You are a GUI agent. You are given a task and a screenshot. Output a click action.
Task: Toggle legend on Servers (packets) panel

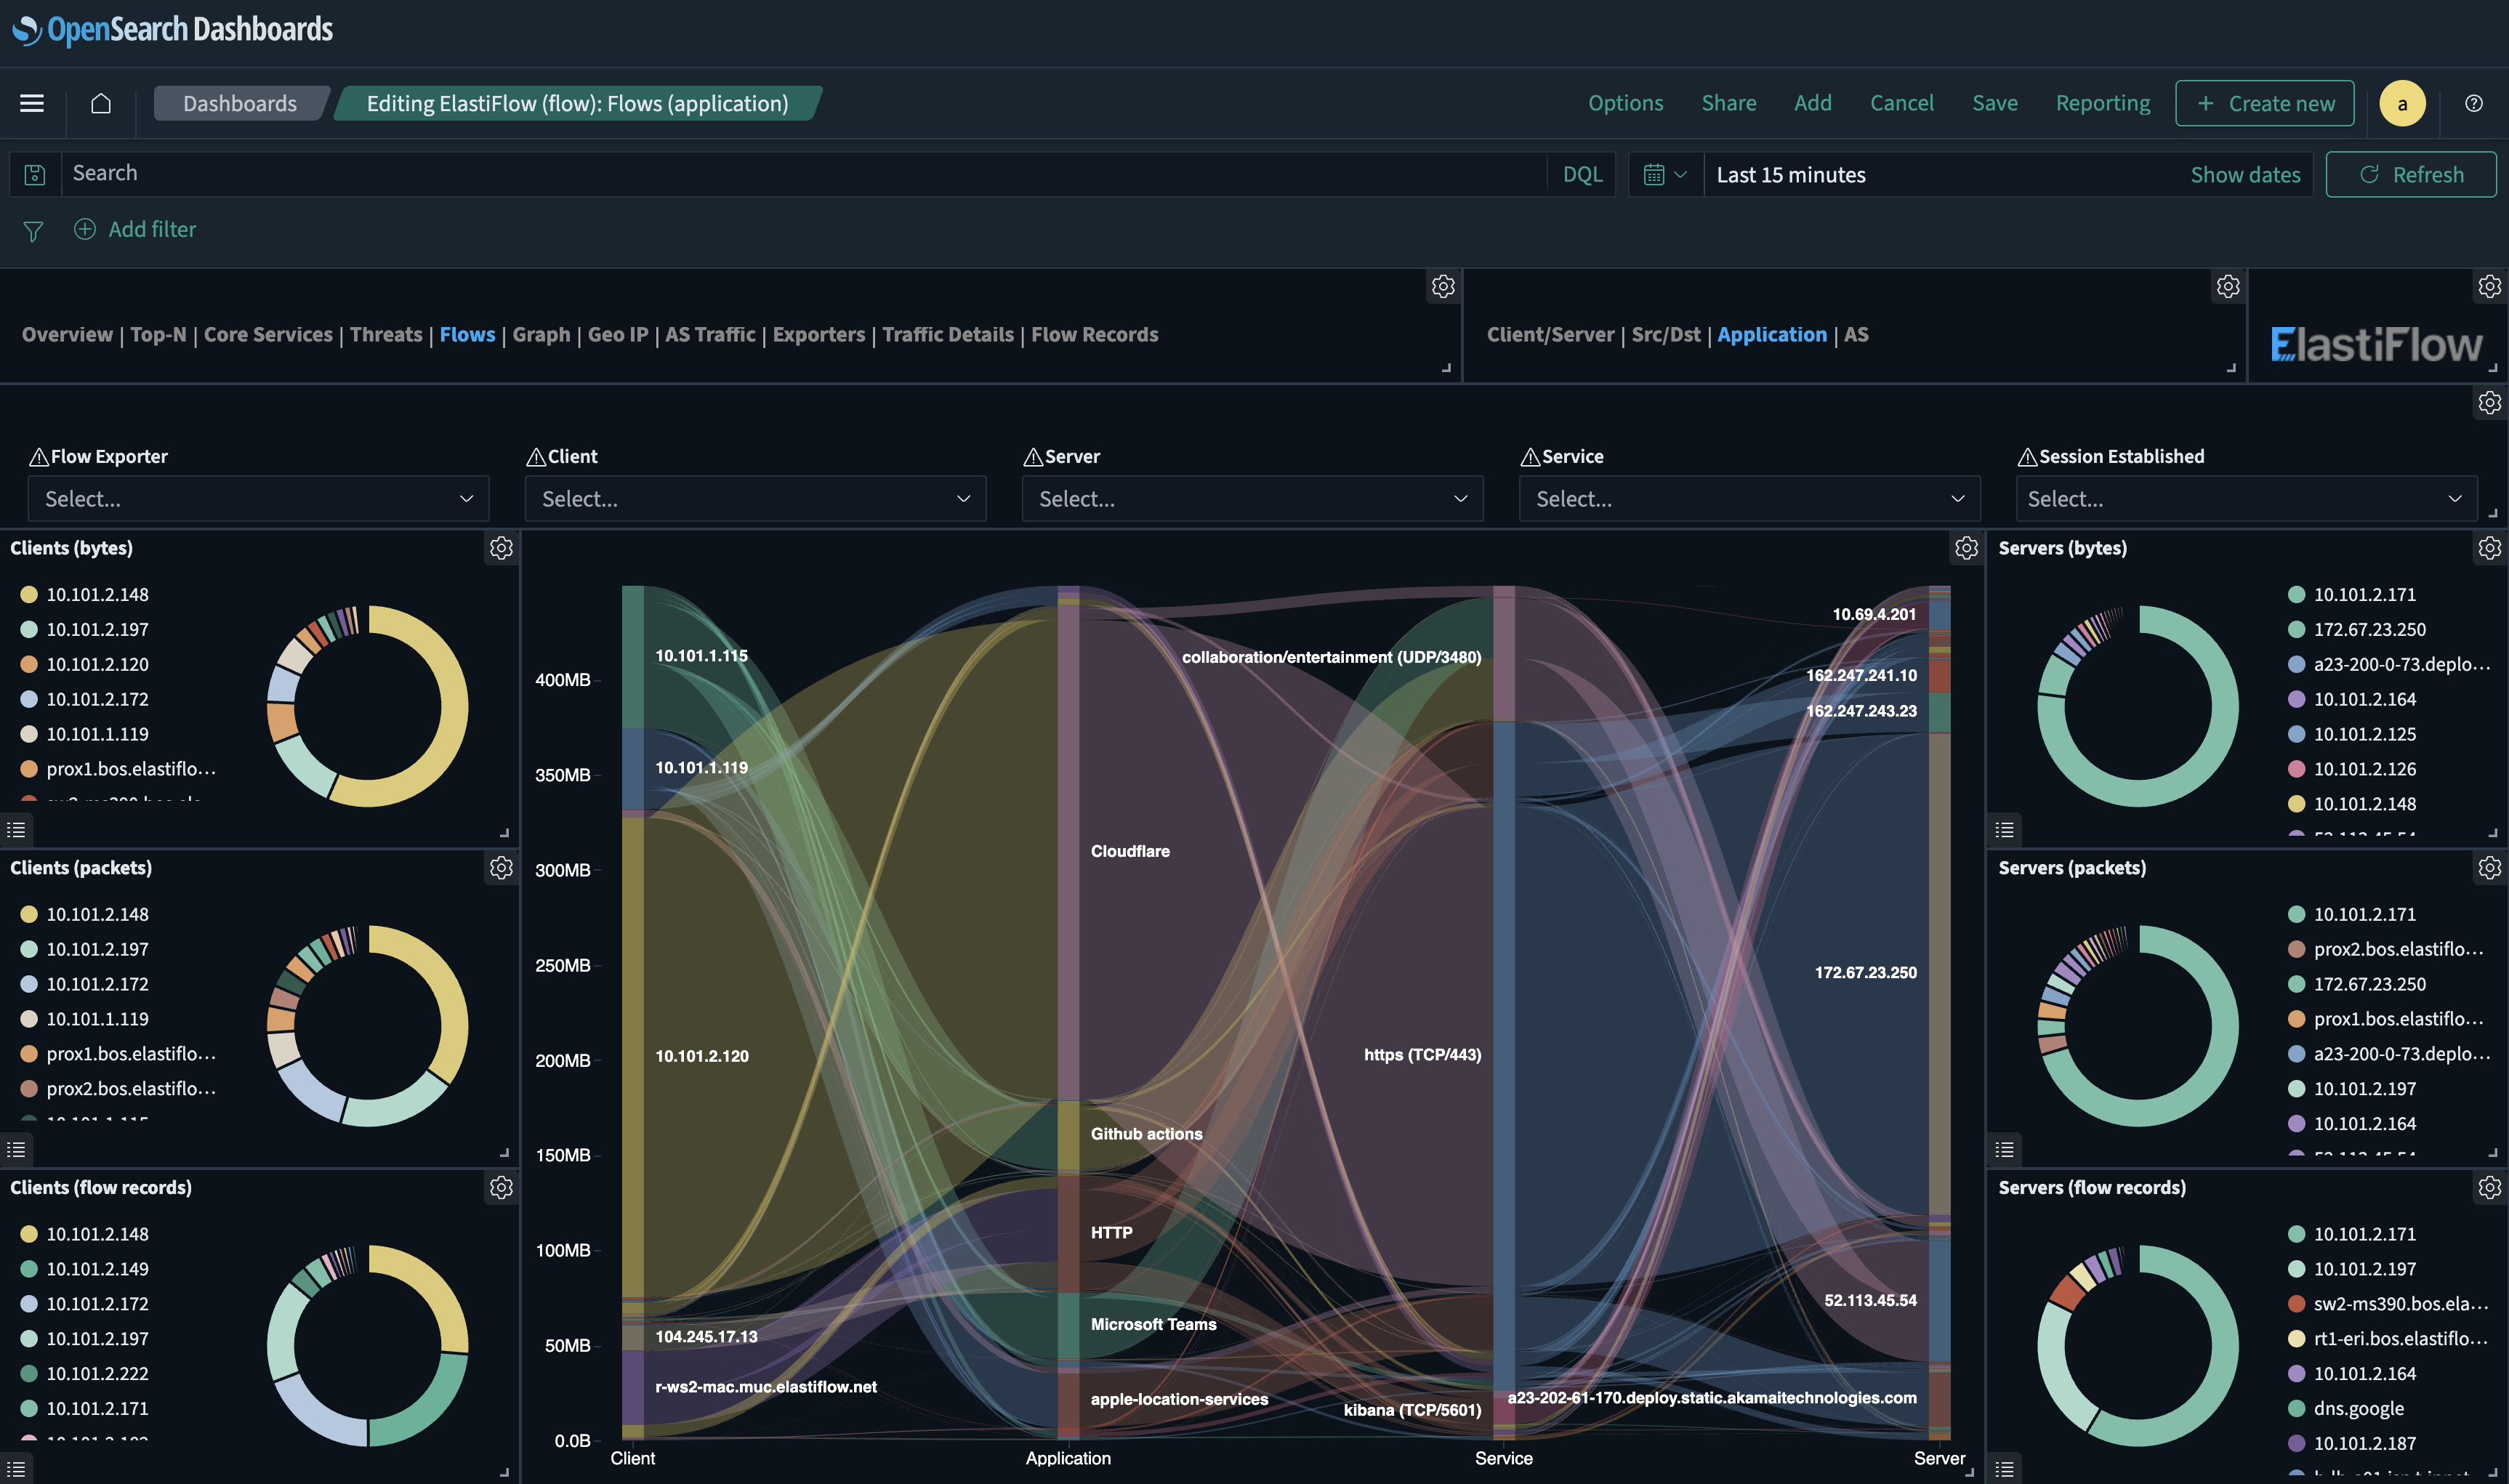pyautogui.click(x=2004, y=1149)
